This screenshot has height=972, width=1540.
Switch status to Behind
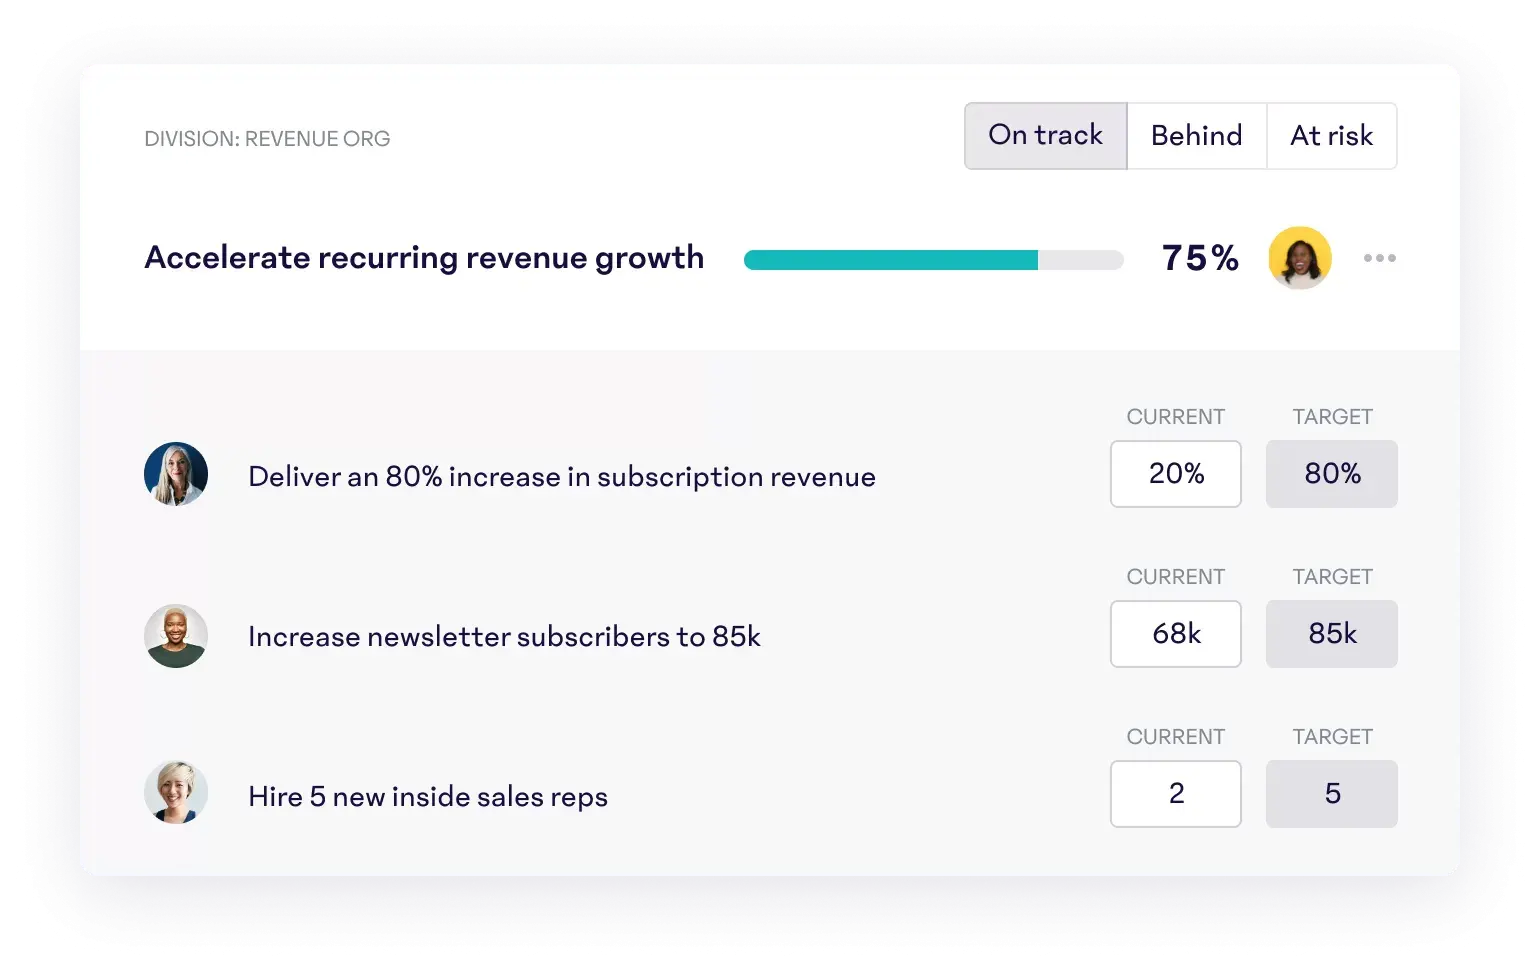[1196, 136]
